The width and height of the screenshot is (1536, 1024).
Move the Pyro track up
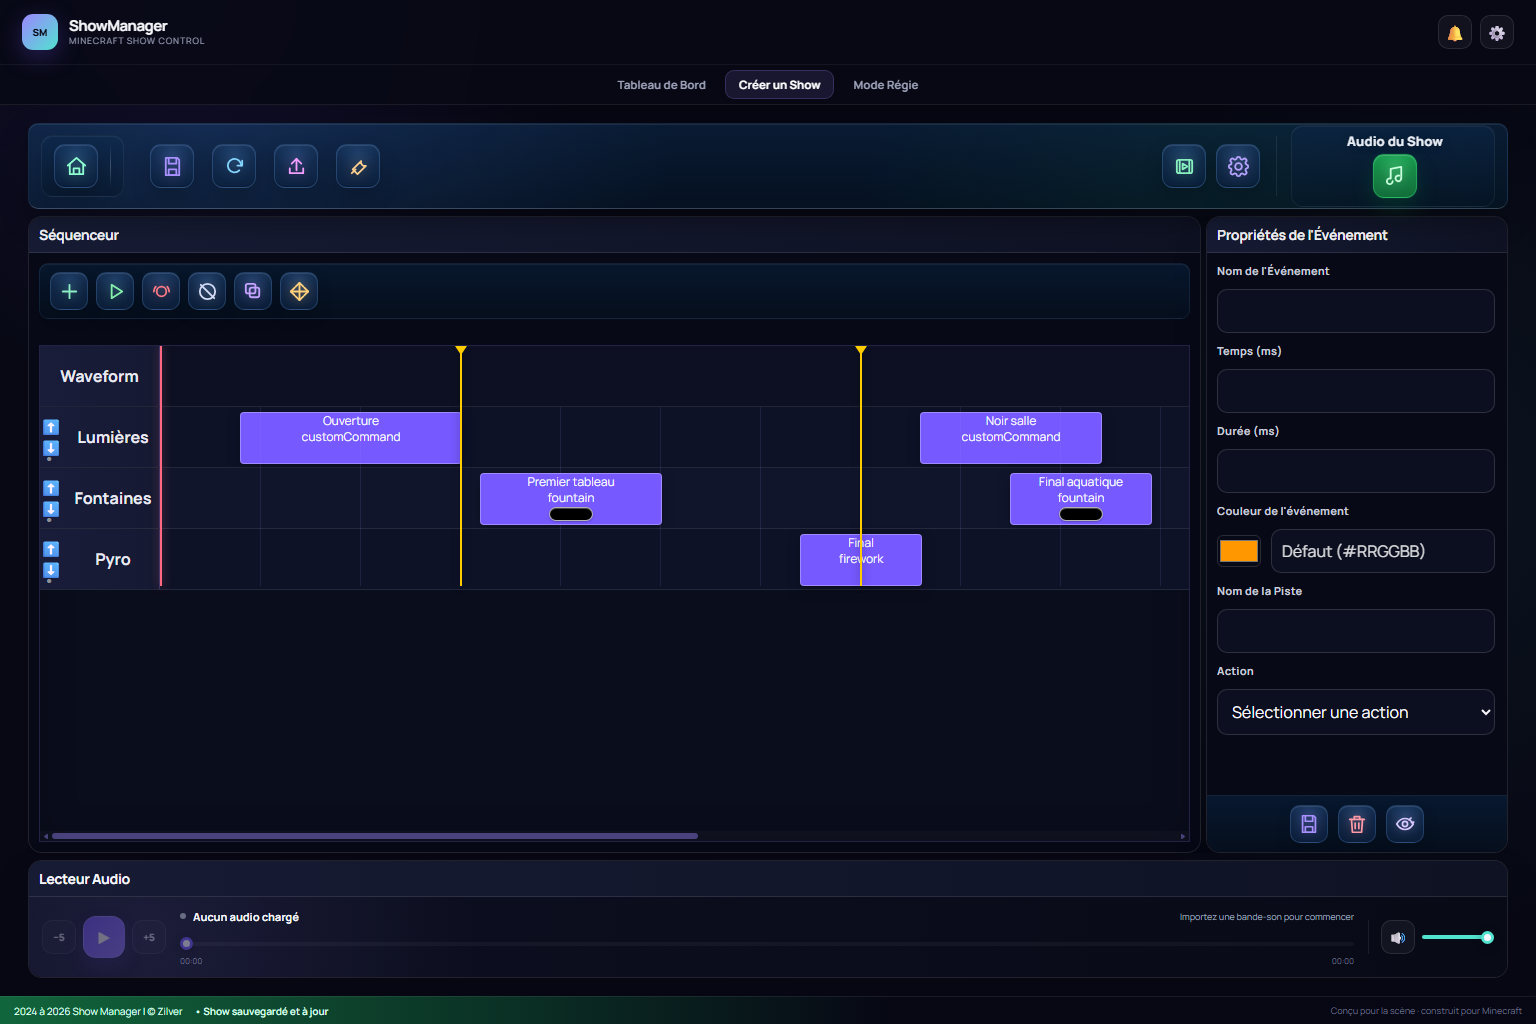(x=51, y=549)
